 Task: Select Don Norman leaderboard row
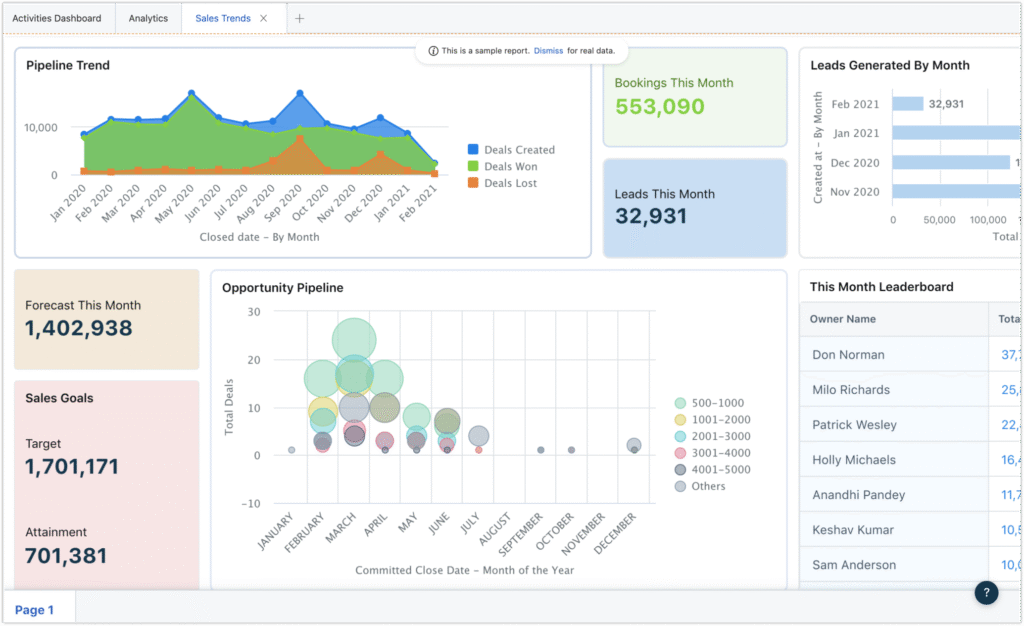point(848,355)
